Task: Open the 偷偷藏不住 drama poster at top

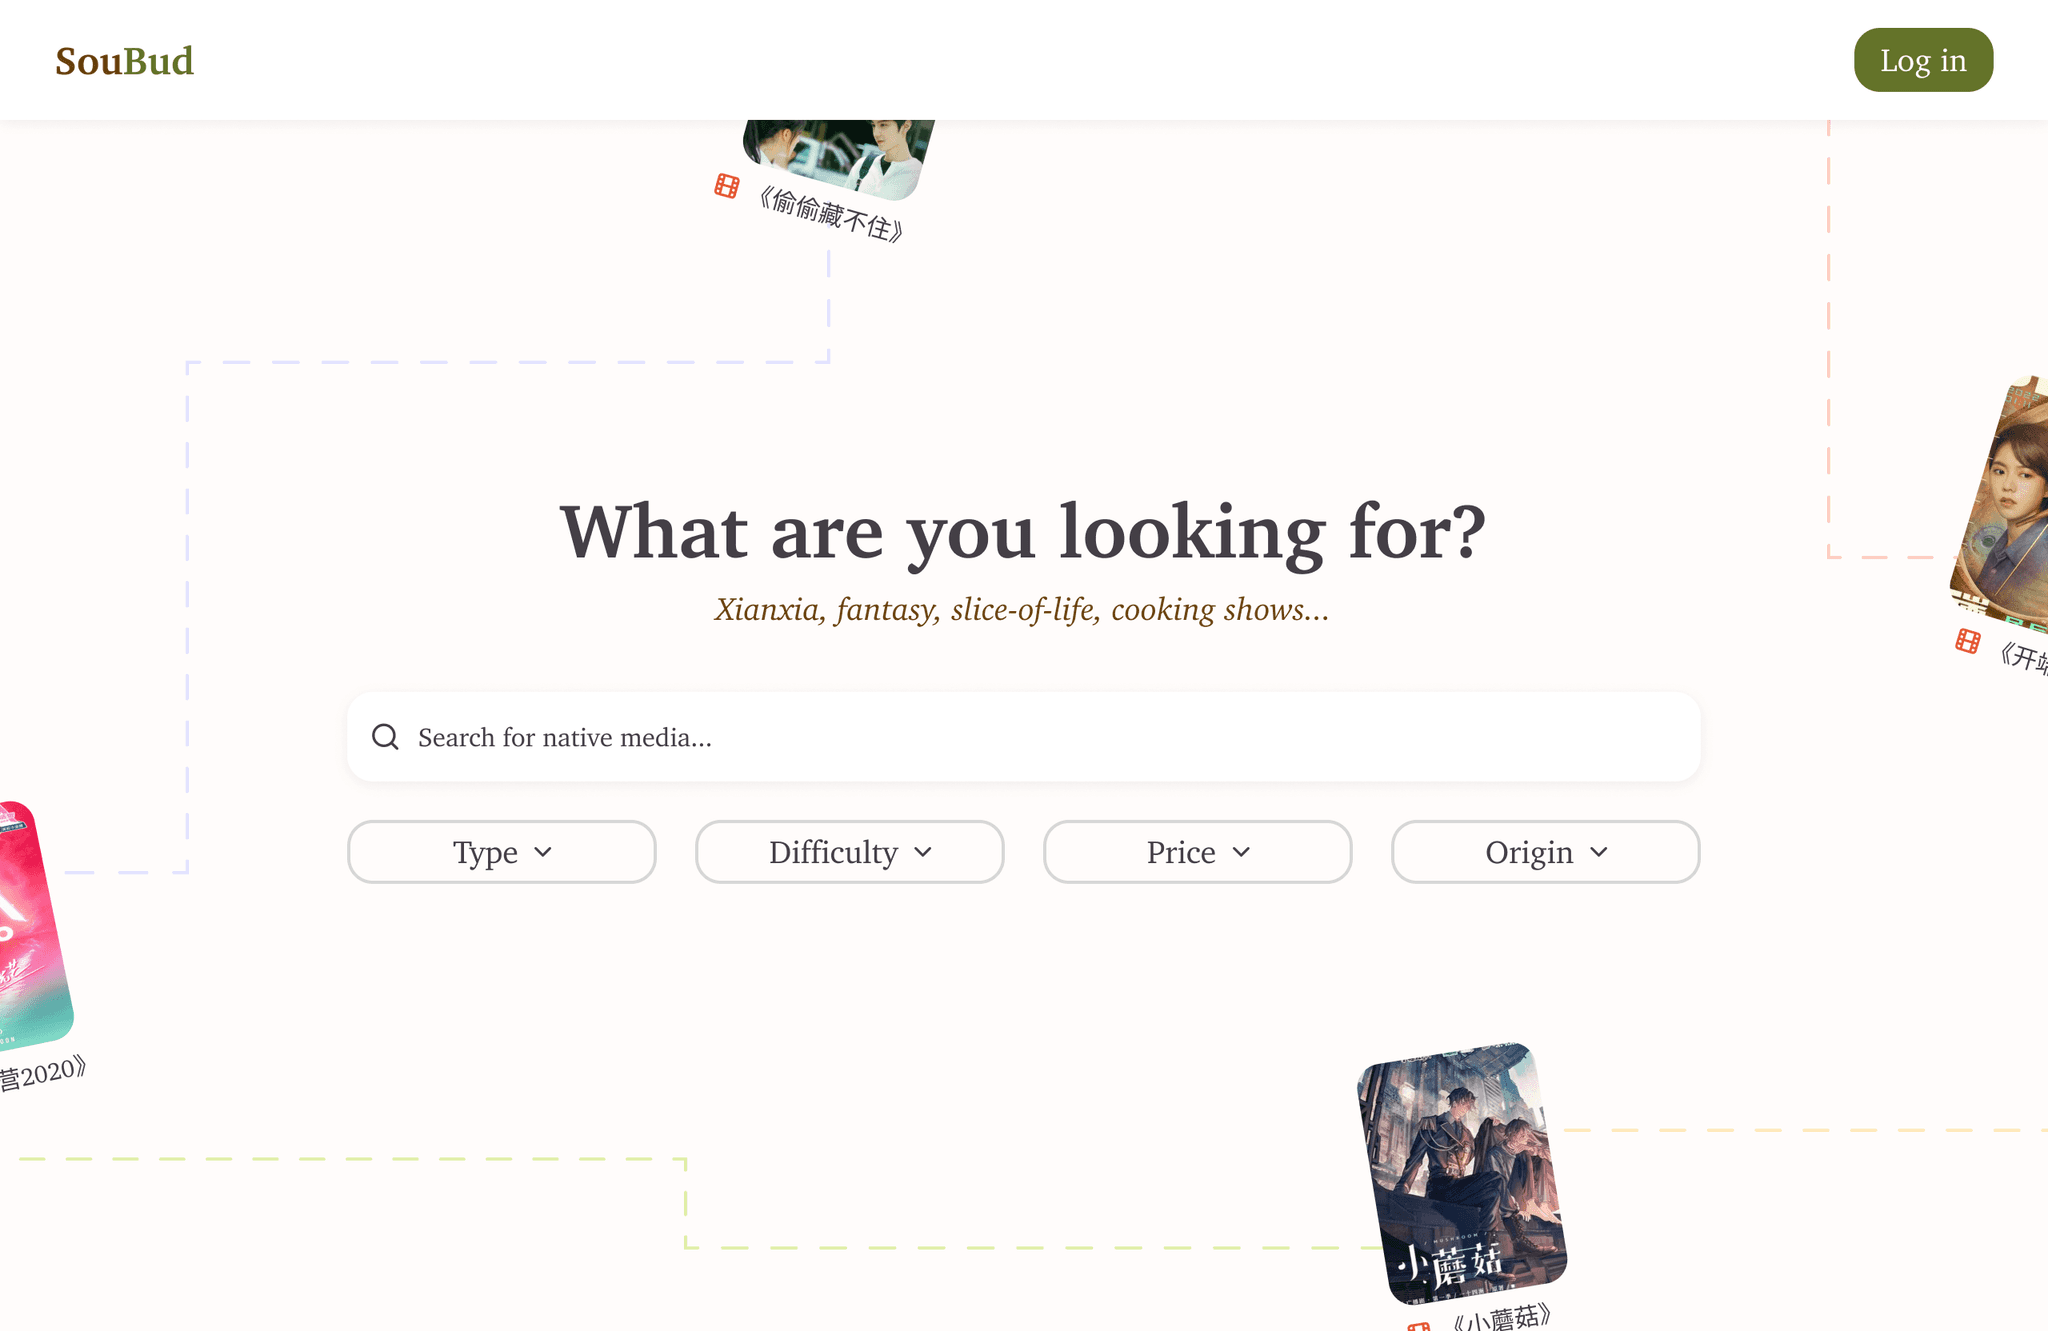Action: 838,153
